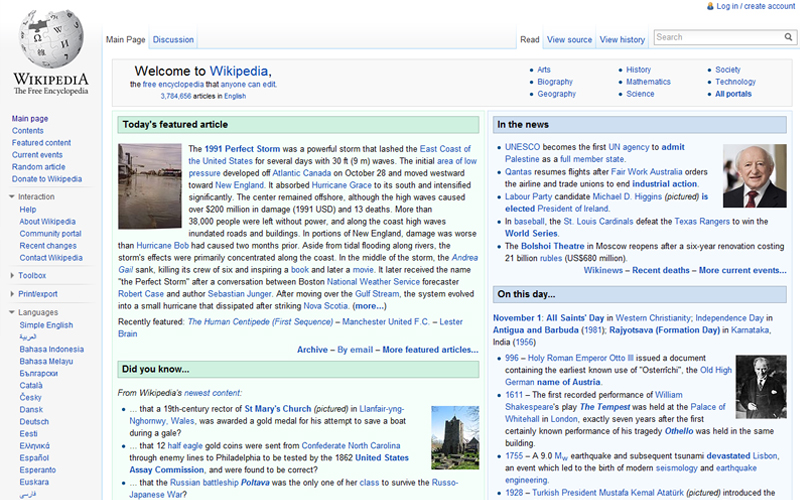The image size is (800, 500).
Task: Open the View history tab
Action: tap(622, 39)
